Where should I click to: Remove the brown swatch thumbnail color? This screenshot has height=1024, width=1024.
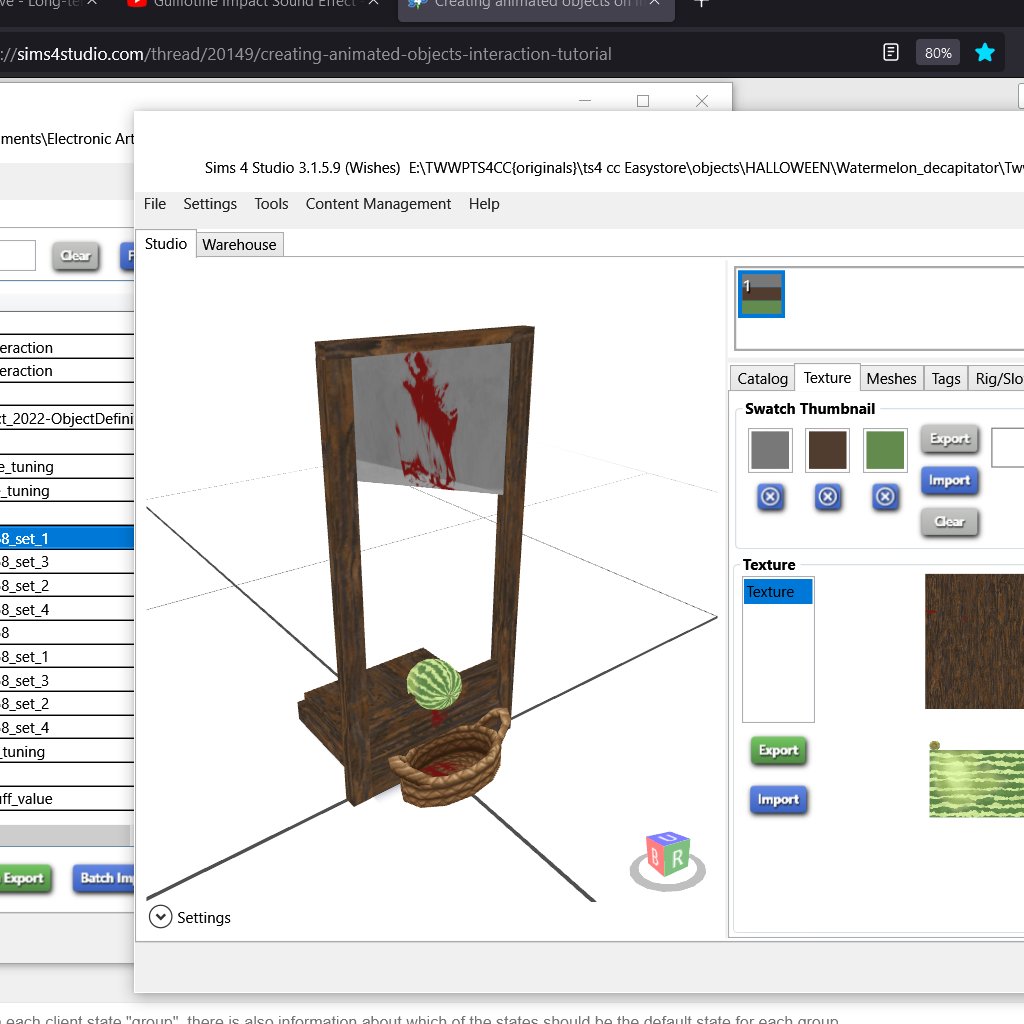[827, 497]
